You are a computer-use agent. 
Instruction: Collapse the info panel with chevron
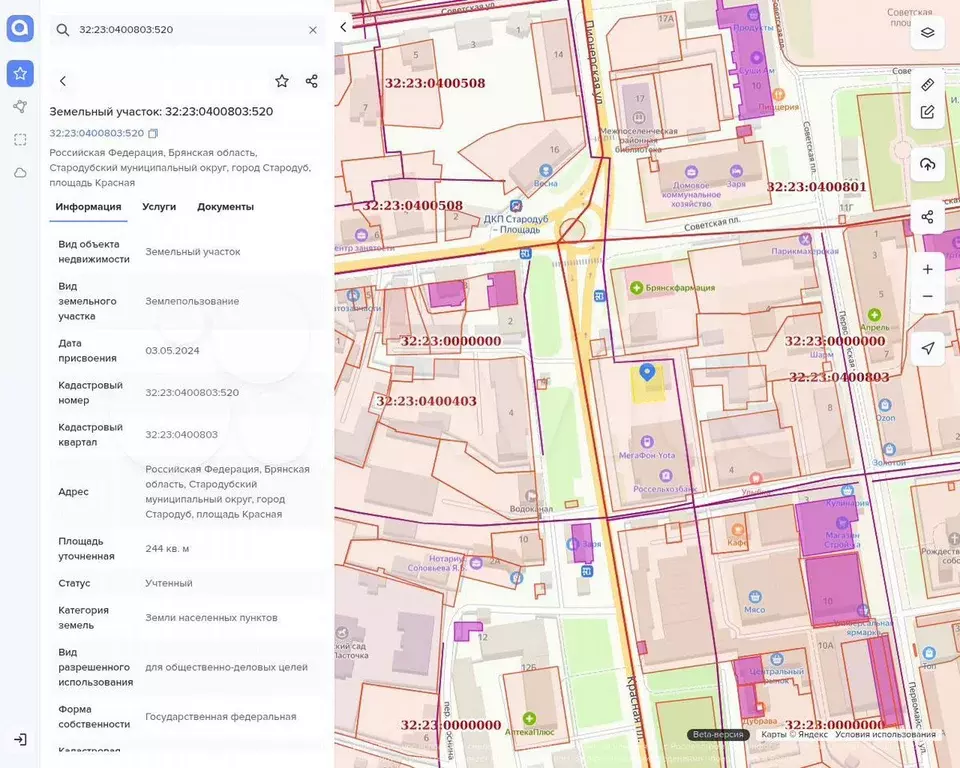pos(343,27)
